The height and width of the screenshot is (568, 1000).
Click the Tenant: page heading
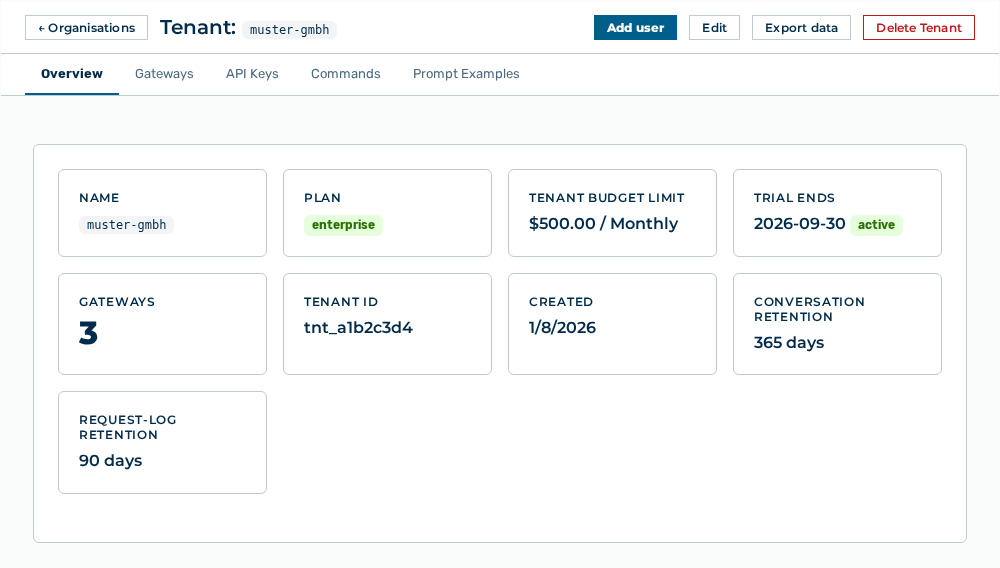tap(198, 27)
